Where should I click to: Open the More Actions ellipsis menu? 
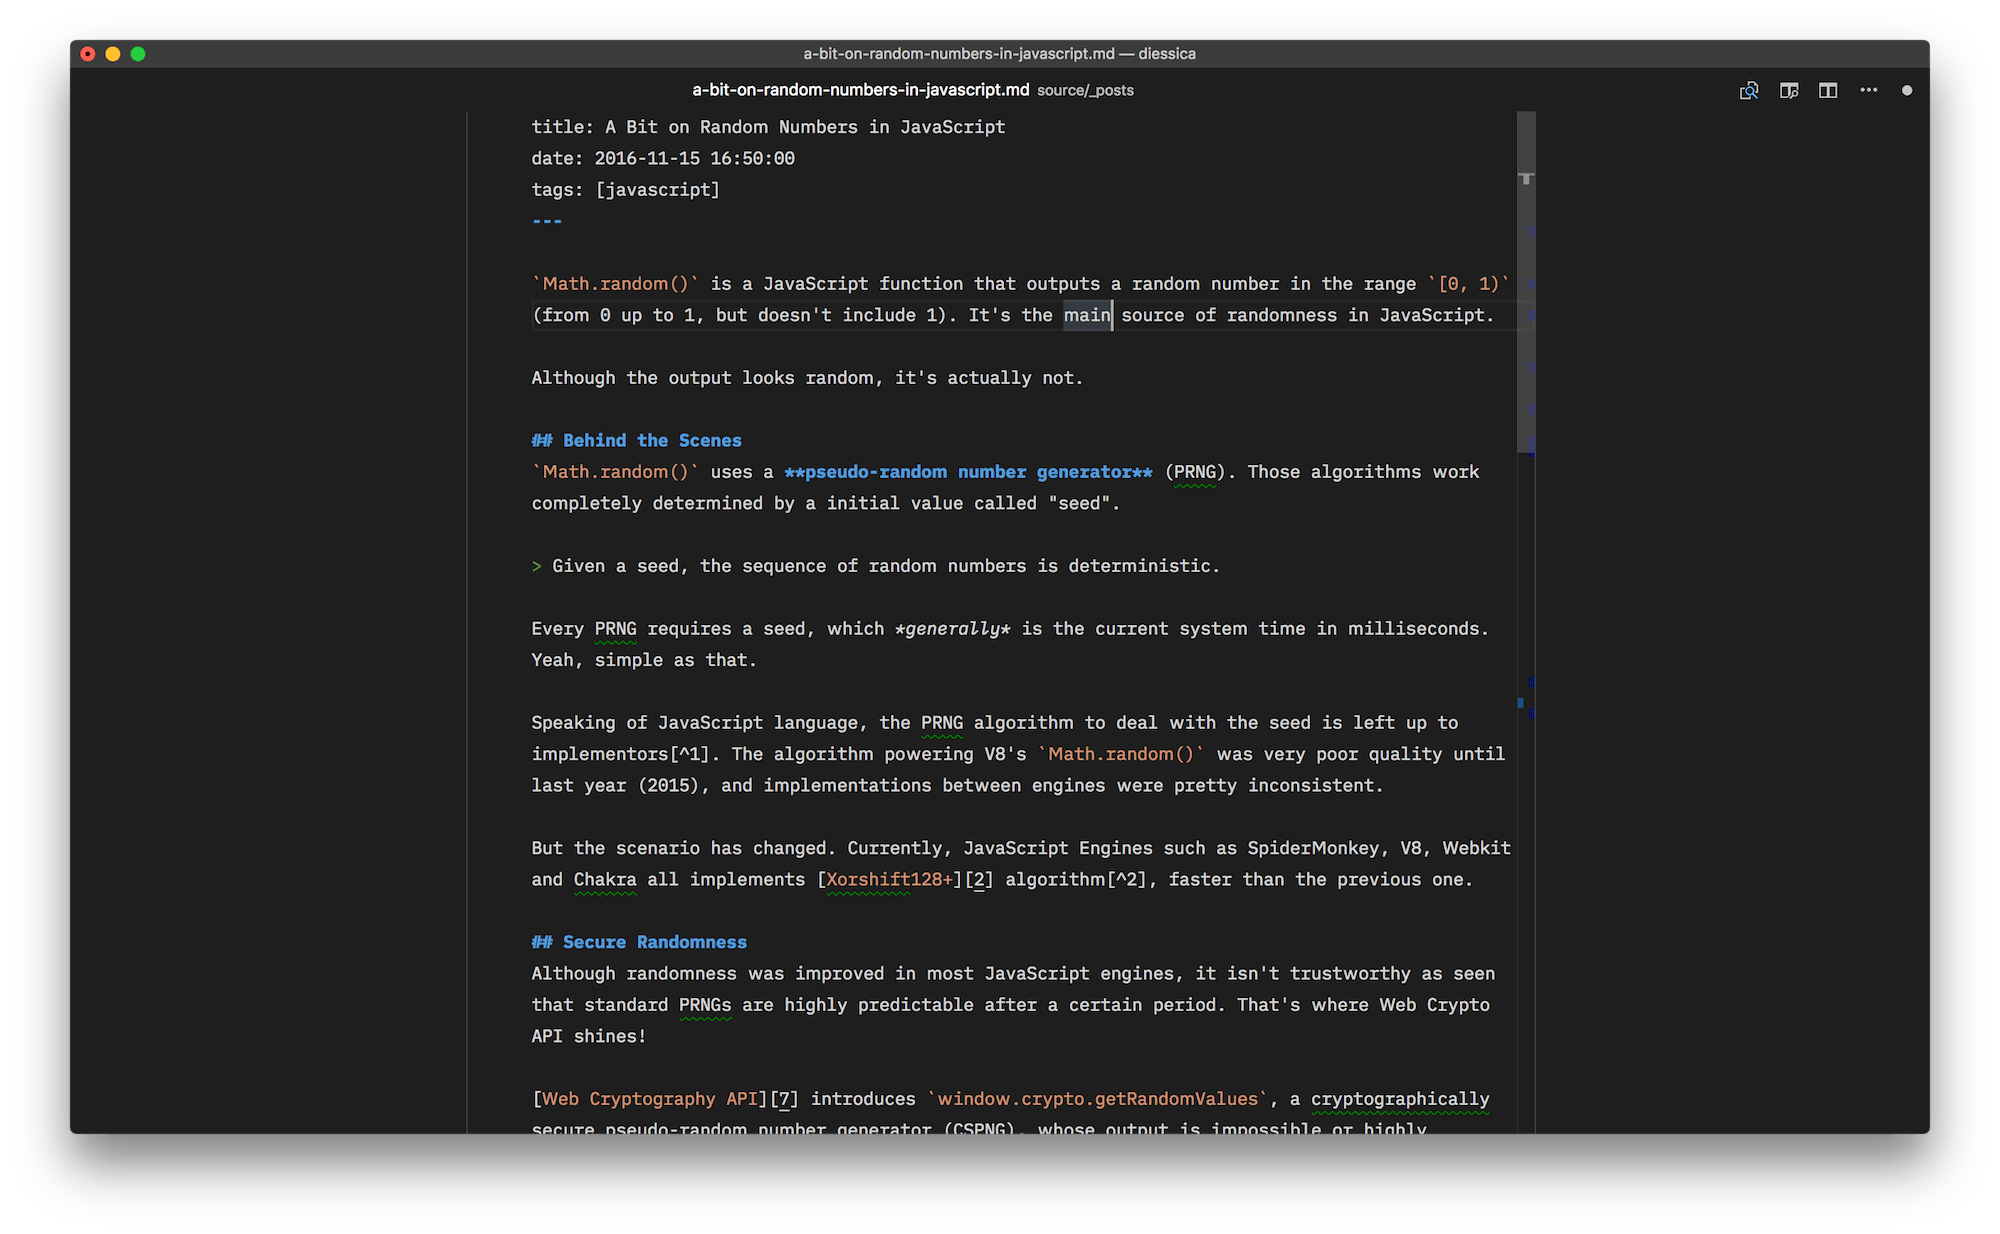[x=1868, y=90]
